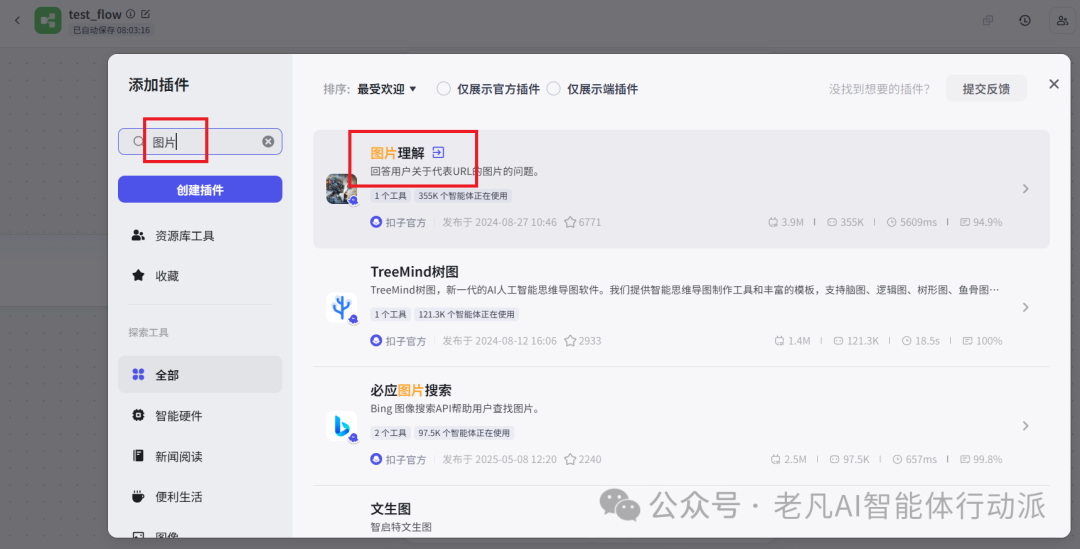This screenshot has width=1080, height=549.
Task: Focus the plugin search field containing 图片
Action: pos(200,141)
